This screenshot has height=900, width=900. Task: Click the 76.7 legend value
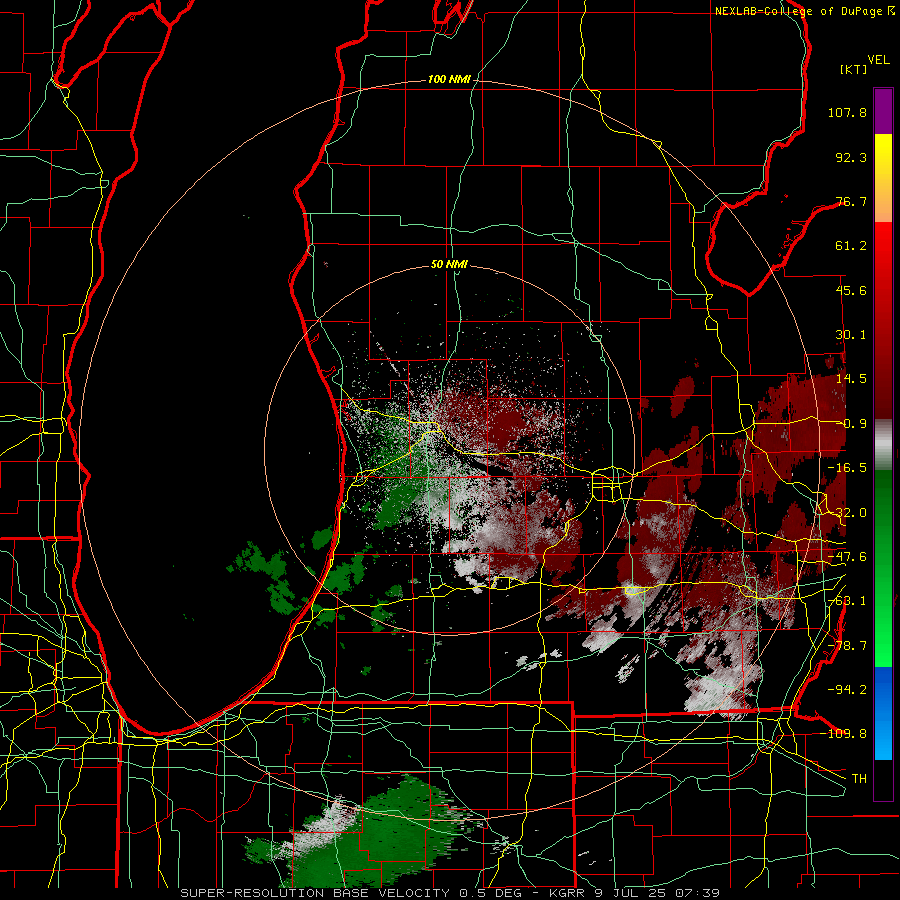[851, 201]
